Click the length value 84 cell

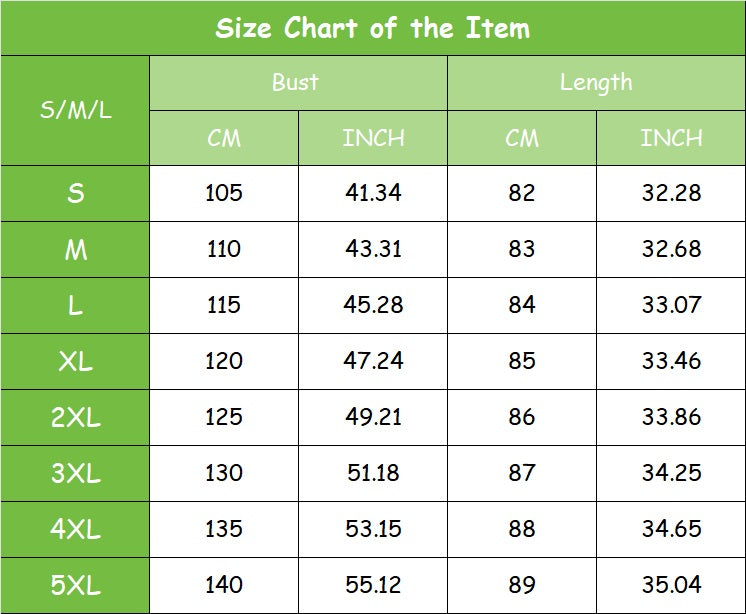[521, 305]
